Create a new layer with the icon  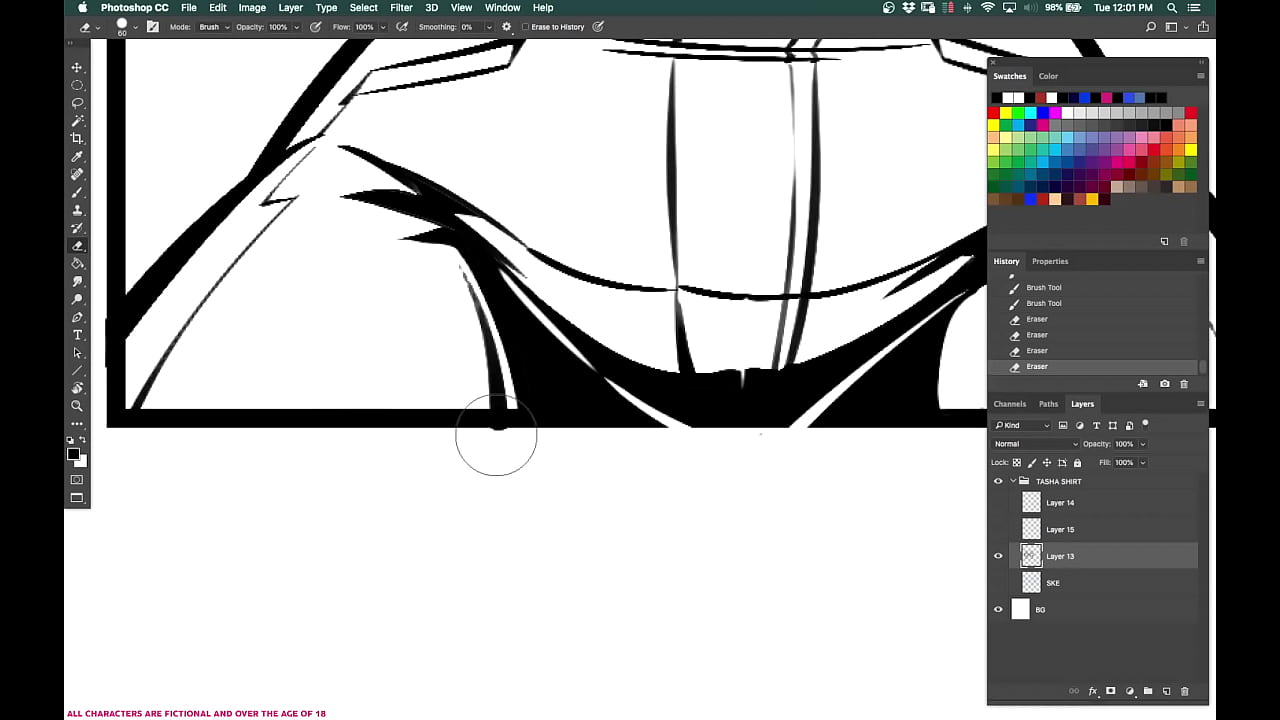pyautogui.click(x=1166, y=691)
